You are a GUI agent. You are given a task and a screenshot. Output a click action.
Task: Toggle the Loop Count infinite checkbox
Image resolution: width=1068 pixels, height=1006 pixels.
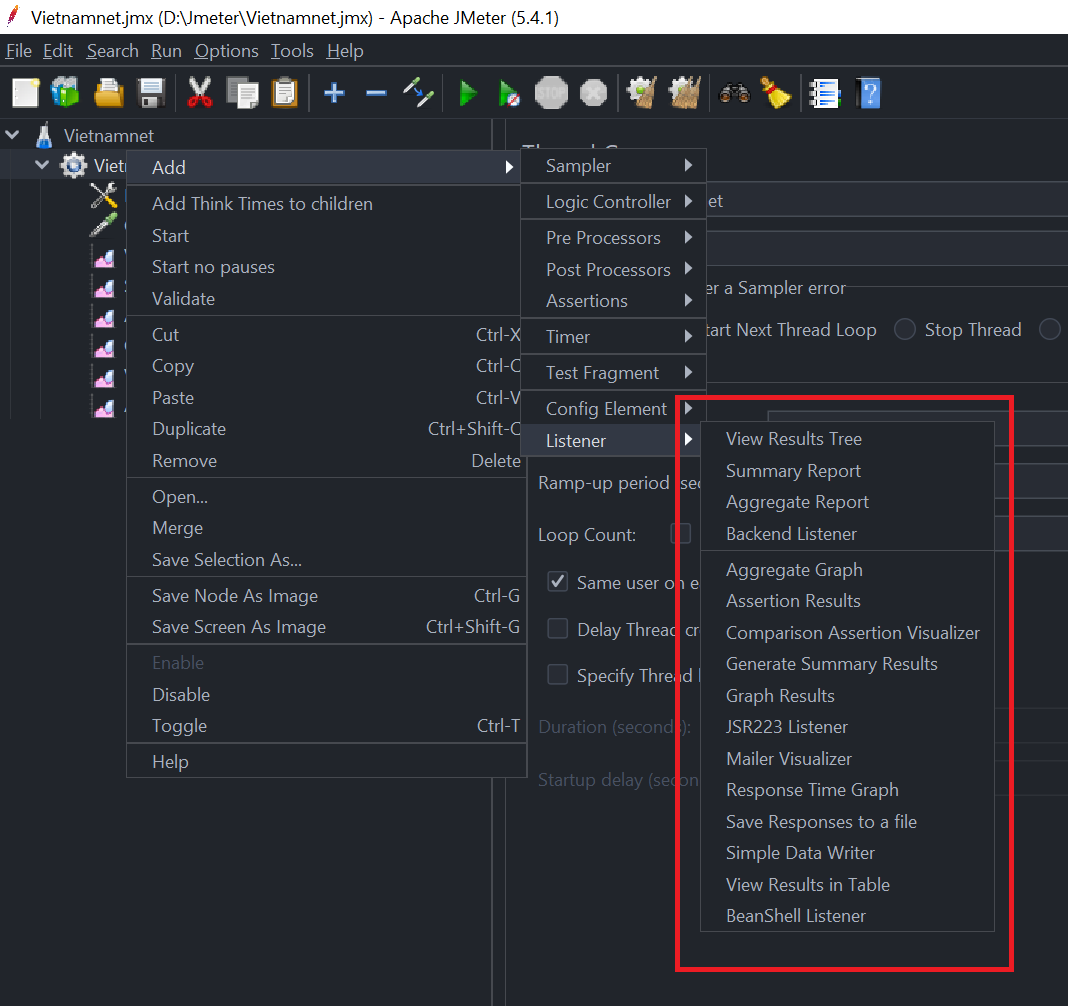(x=680, y=533)
